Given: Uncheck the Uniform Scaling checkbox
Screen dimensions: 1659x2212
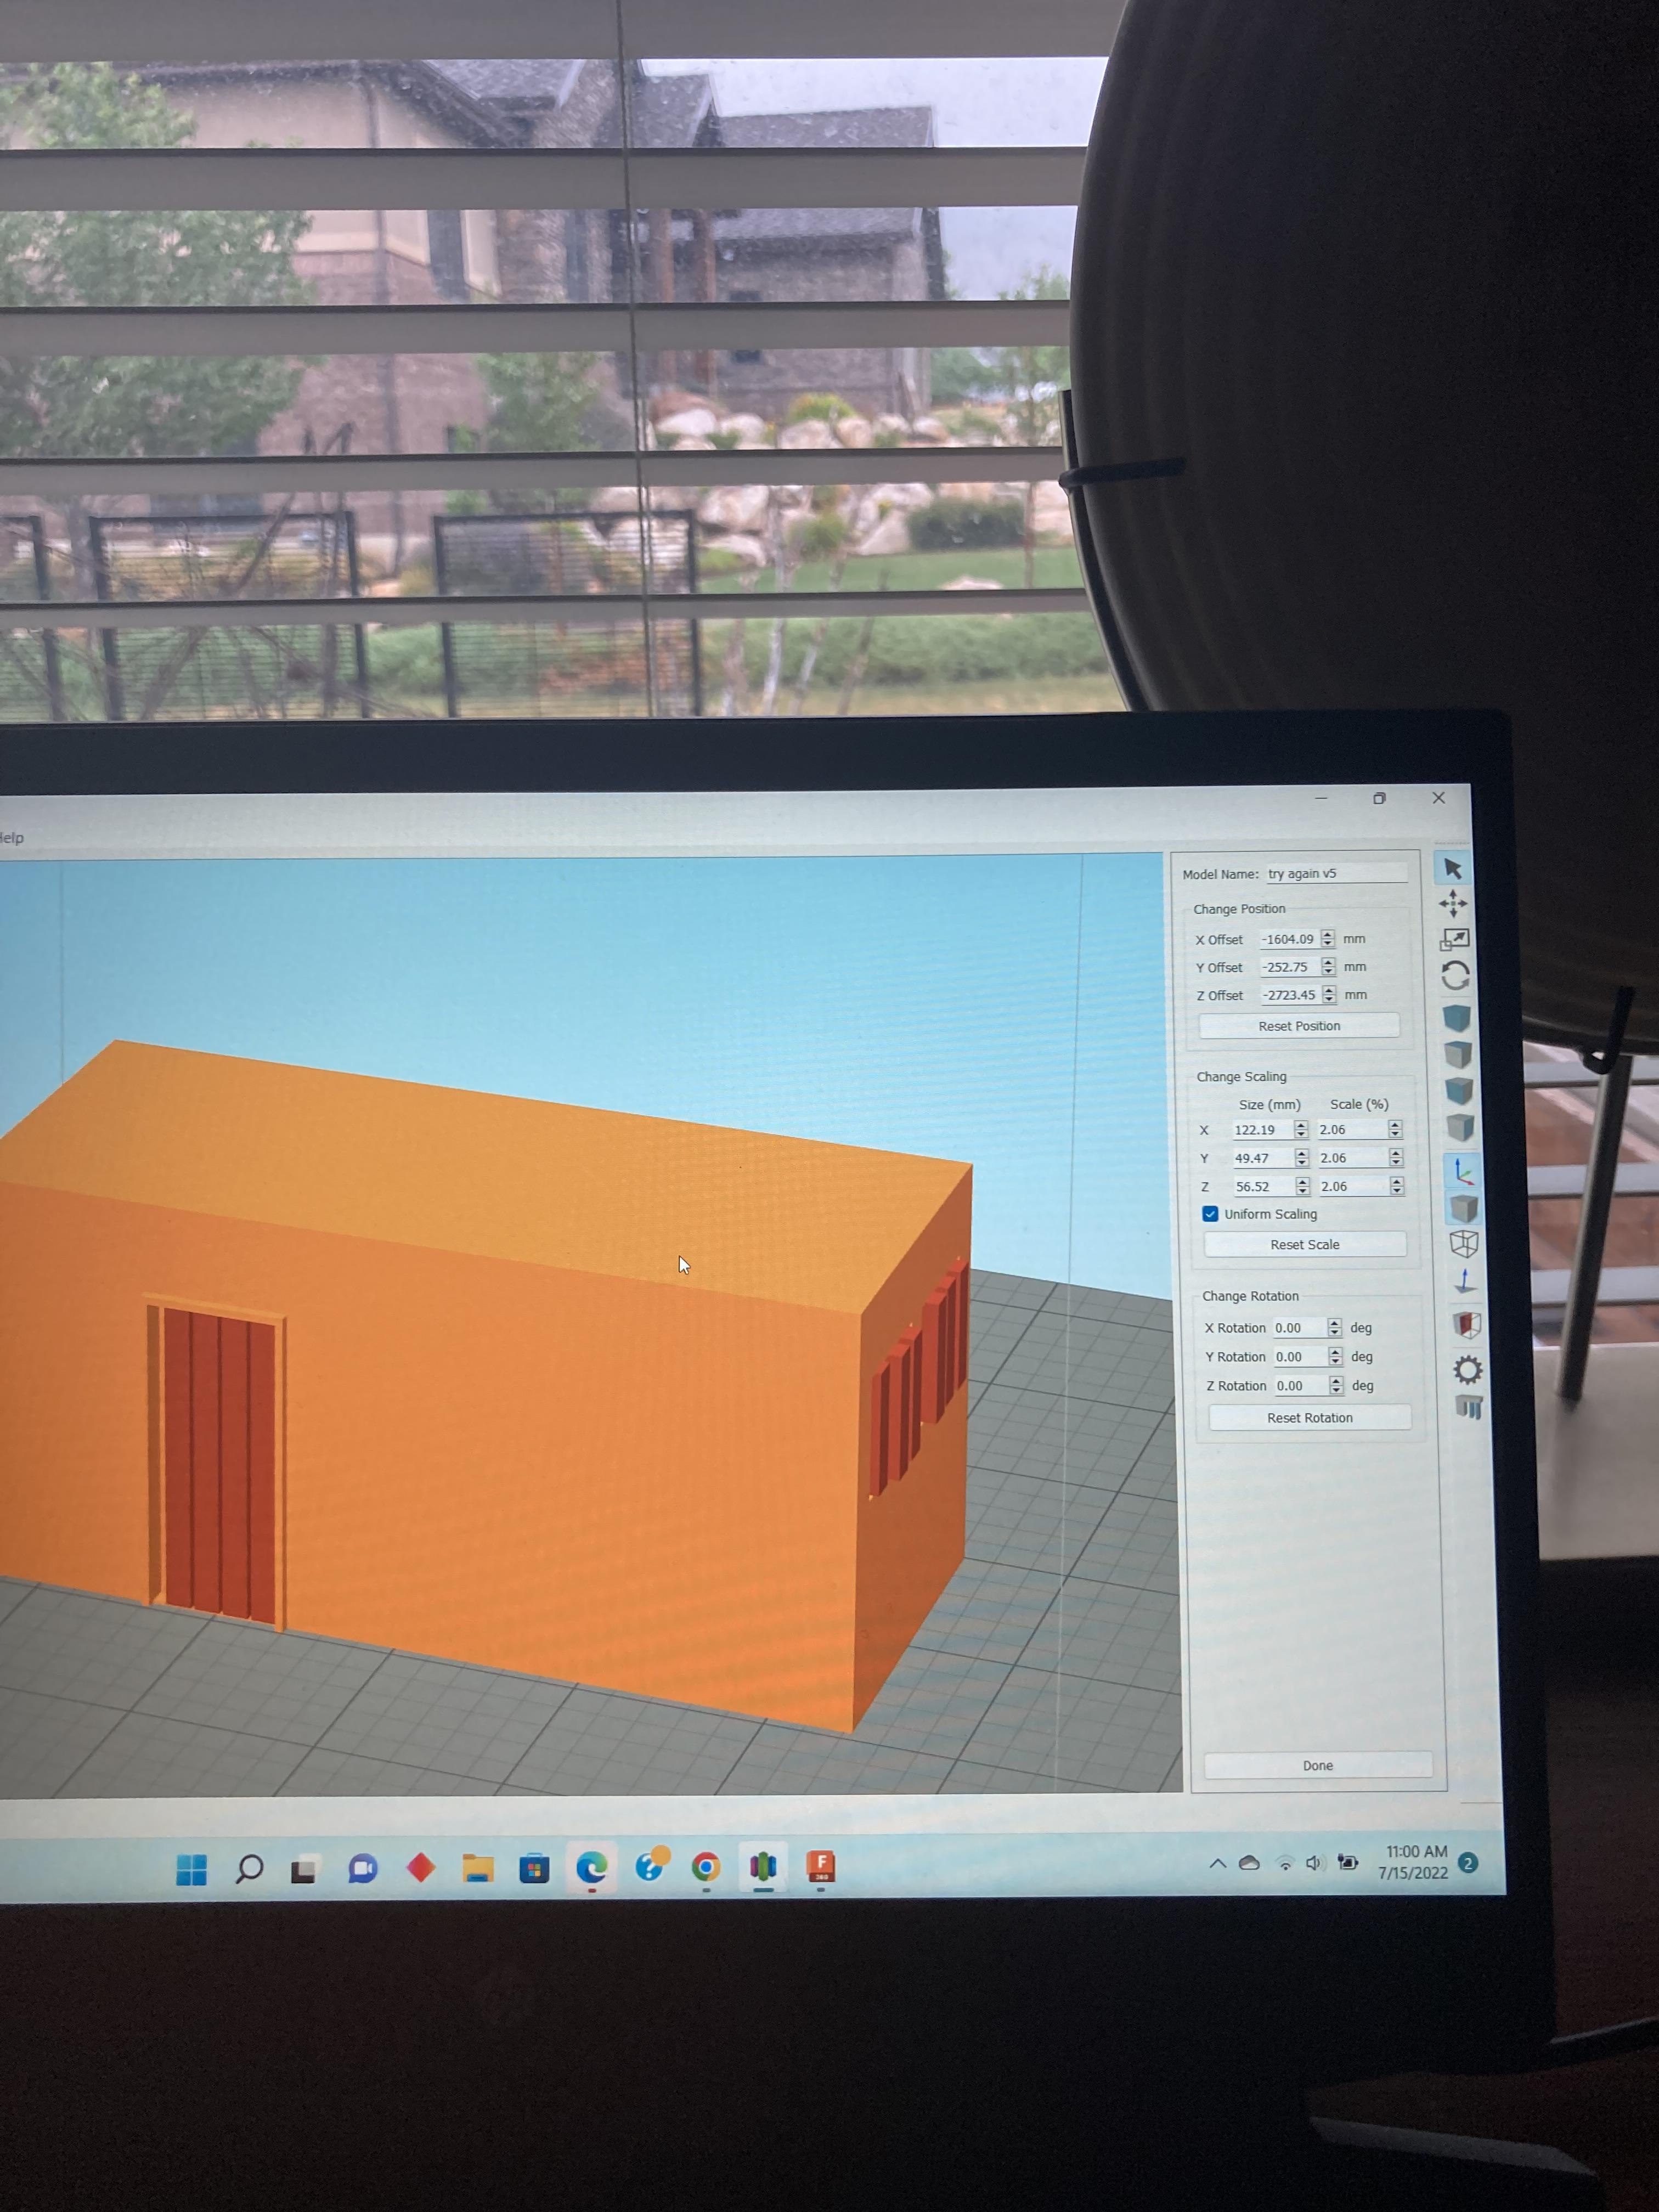Looking at the screenshot, I should 1210,1214.
